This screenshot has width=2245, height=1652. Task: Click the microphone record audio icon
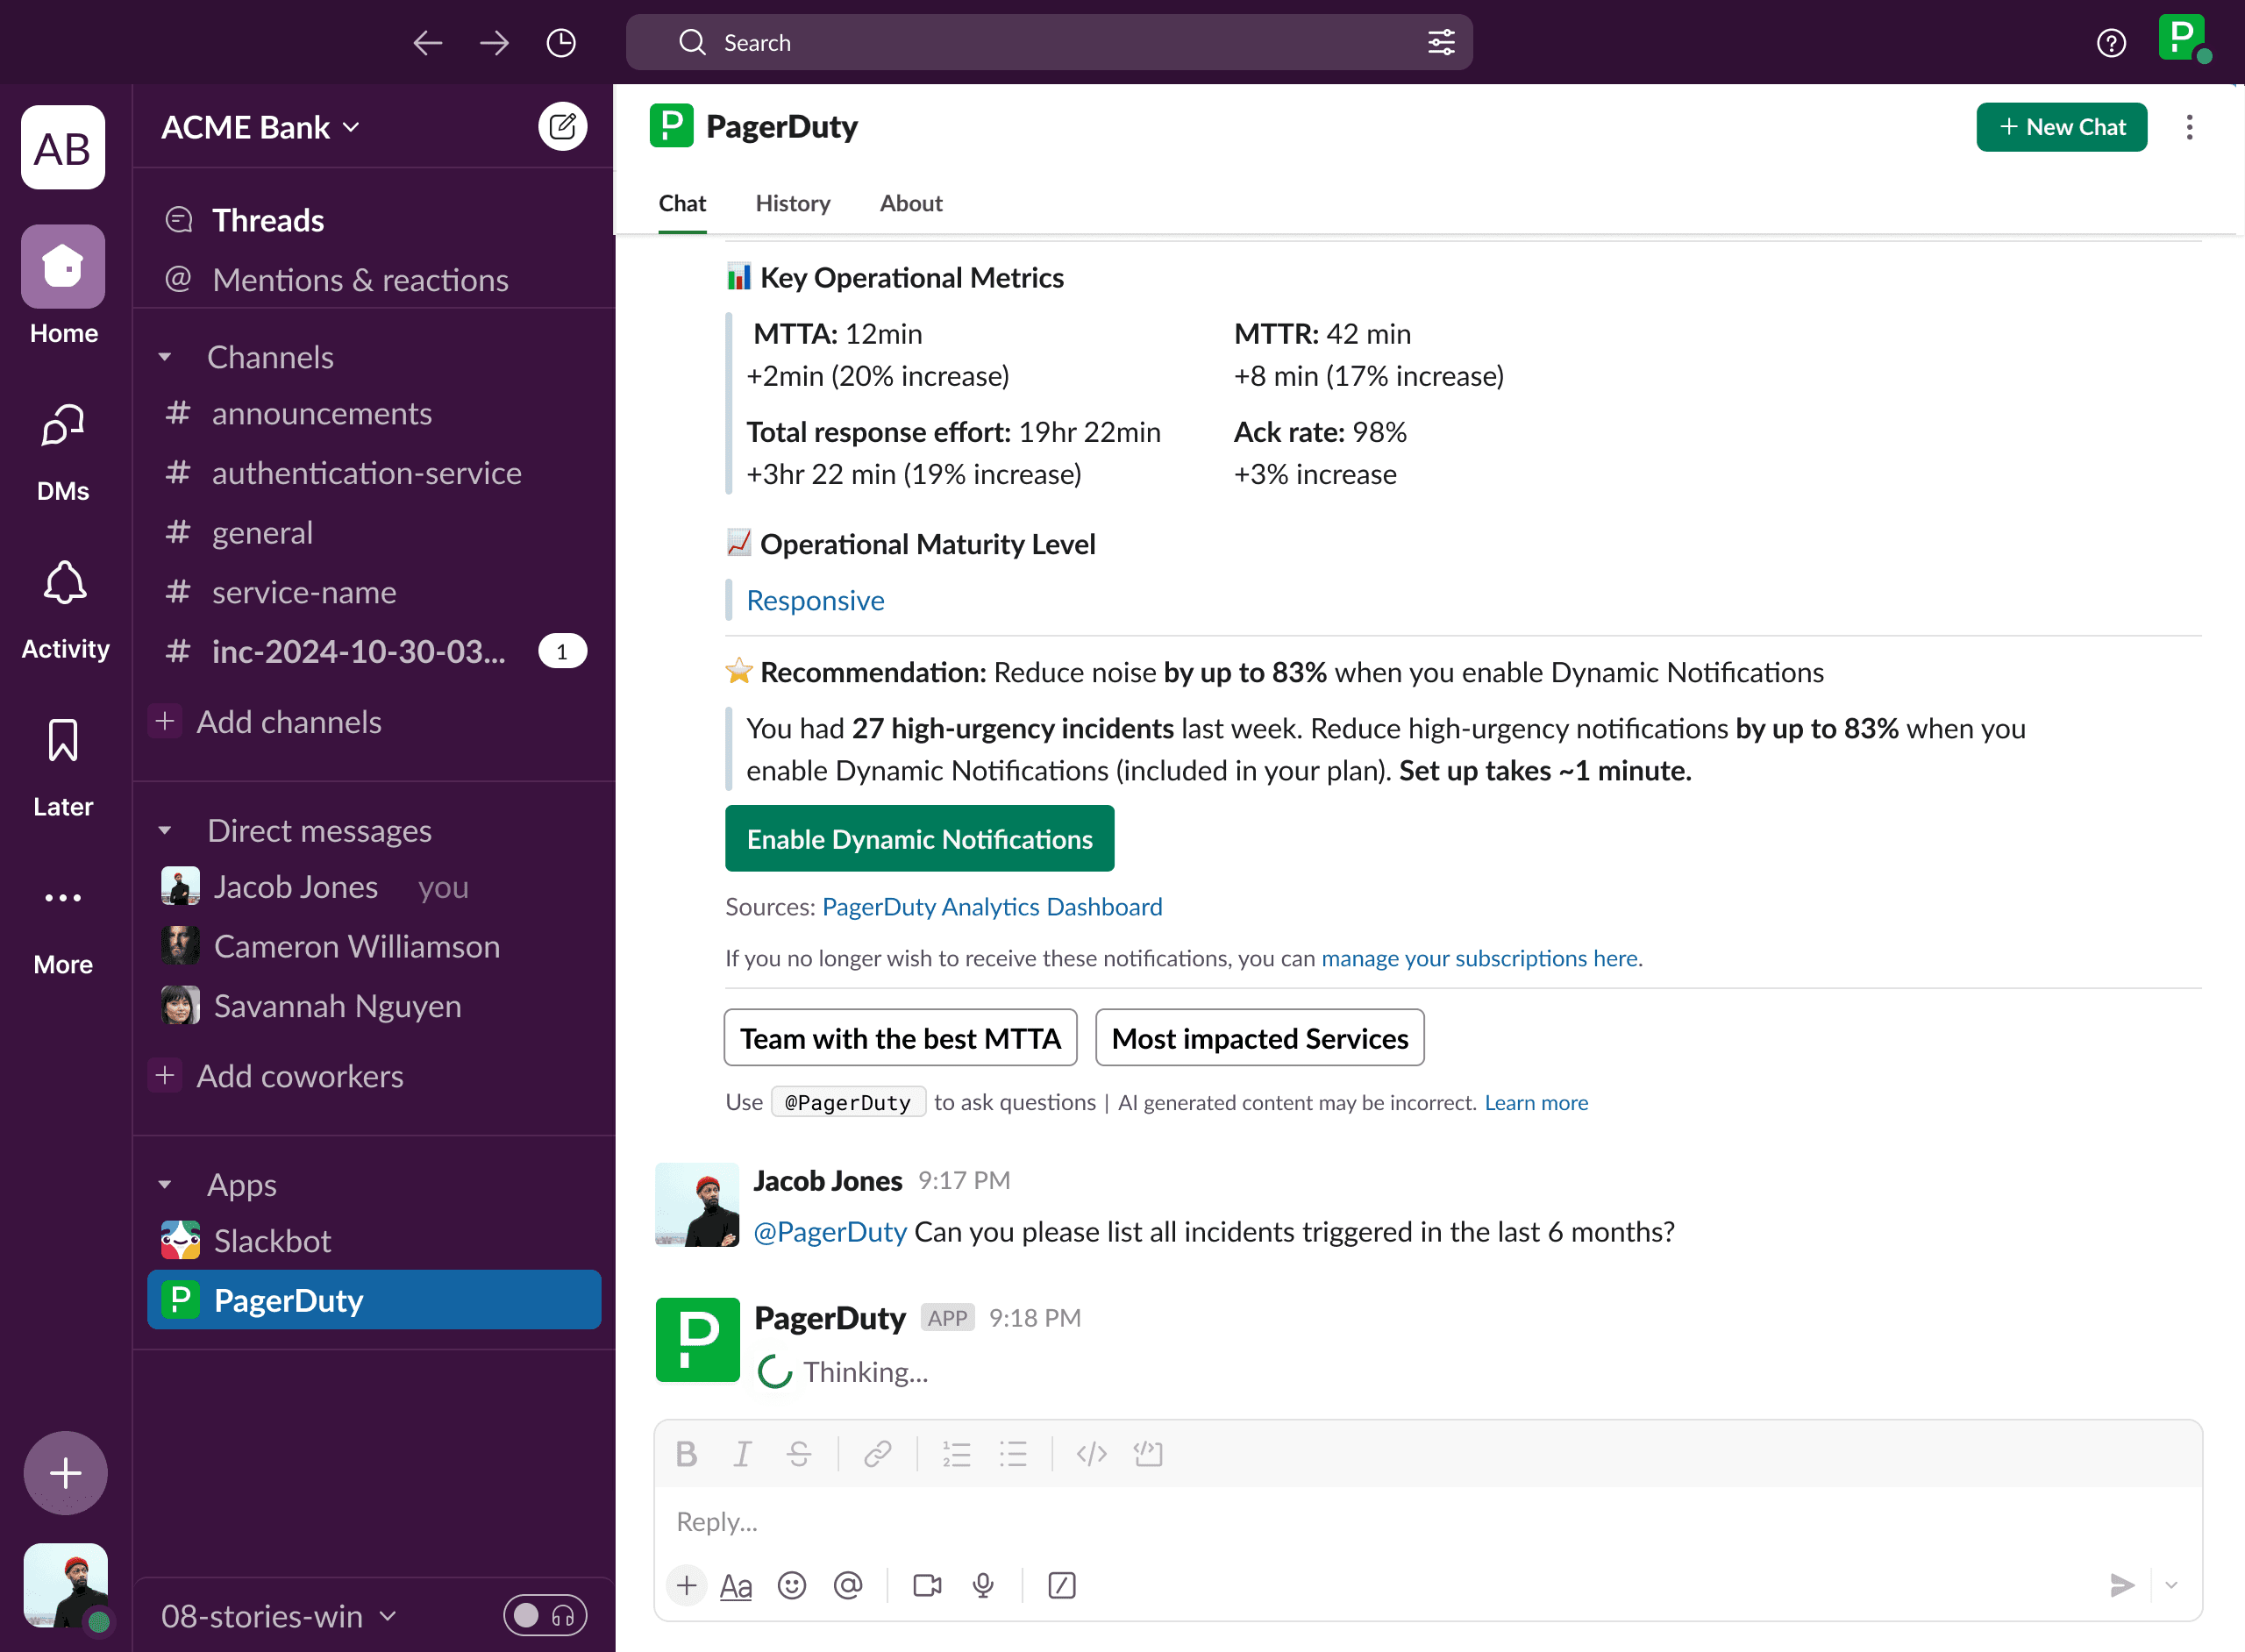pyautogui.click(x=983, y=1585)
